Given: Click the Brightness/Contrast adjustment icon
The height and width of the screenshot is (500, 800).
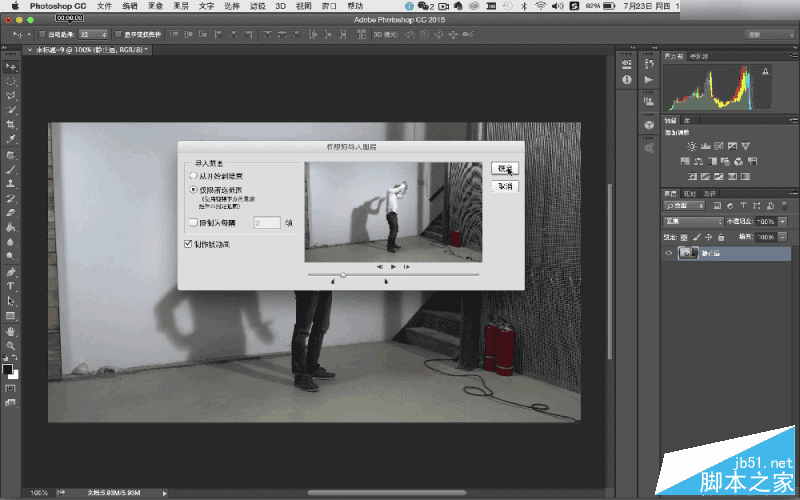Looking at the screenshot, I should coord(690,146).
